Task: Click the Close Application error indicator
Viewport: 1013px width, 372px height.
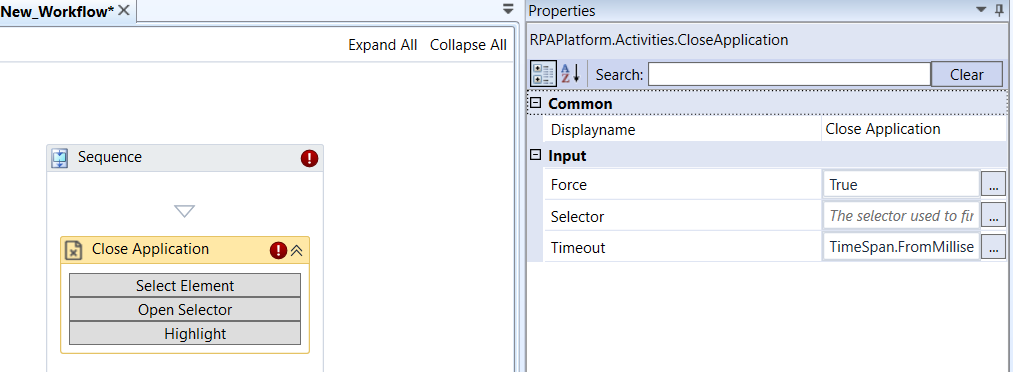Action: point(278,250)
